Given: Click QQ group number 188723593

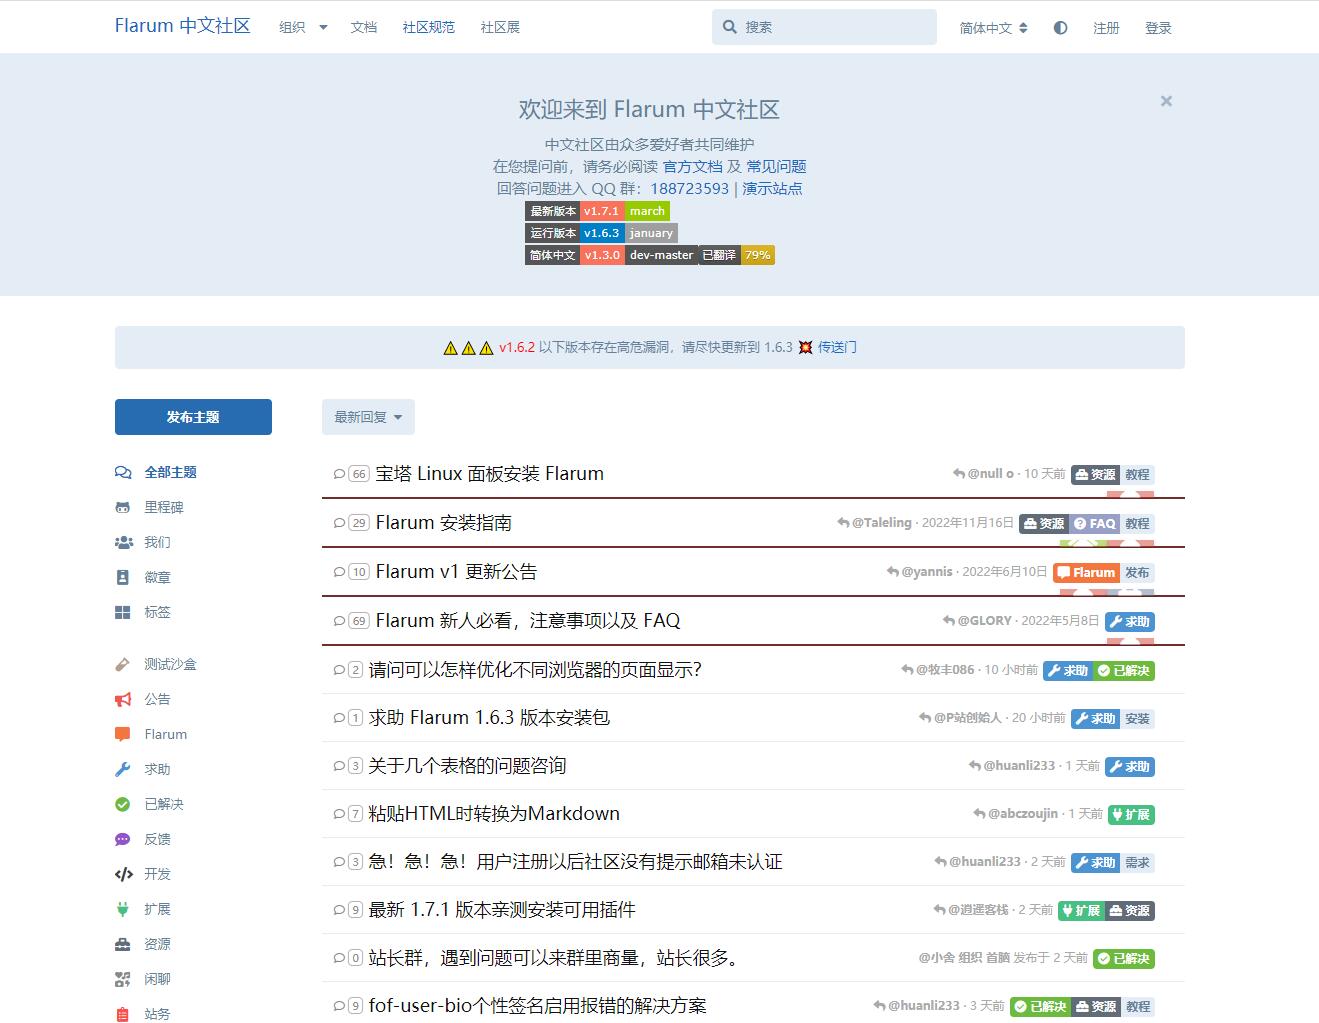Looking at the screenshot, I should 690,188.
